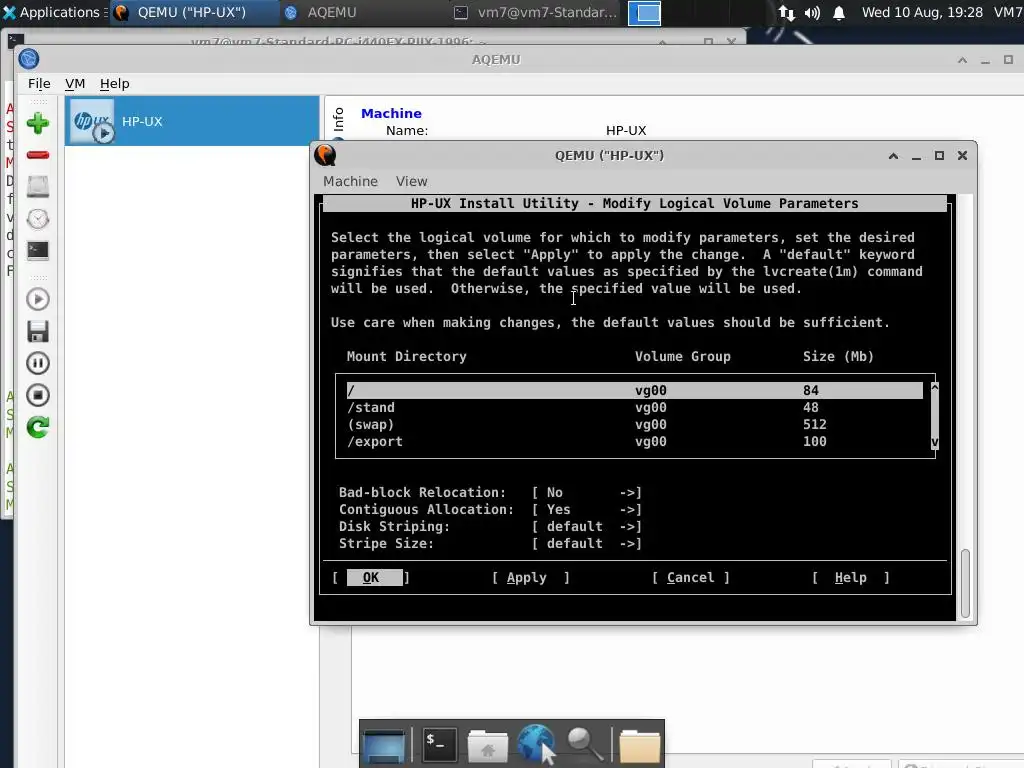Click the network connection tray icon
This screenshot has width=1024, height=768.
click(x=787, y=12)
